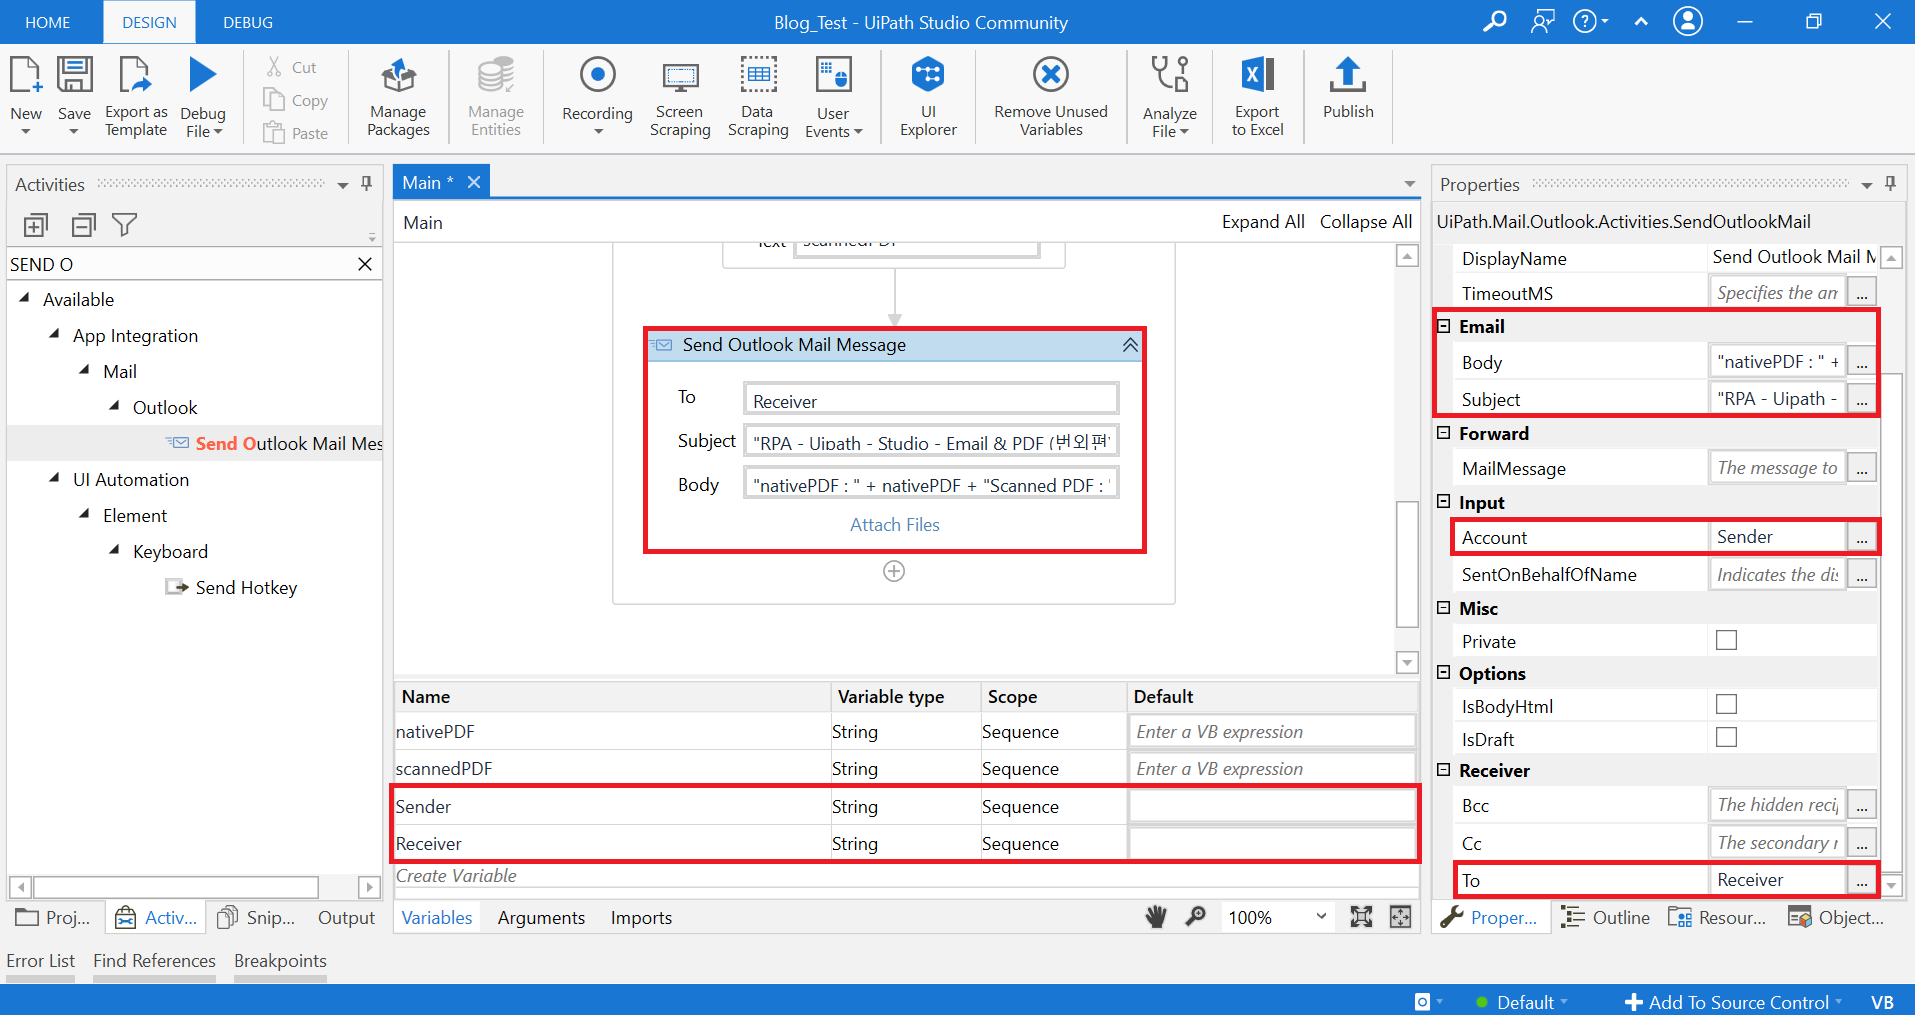Click Expand All in designer
Screen dimensions: 1915x1015
[x=1263, y=222]
